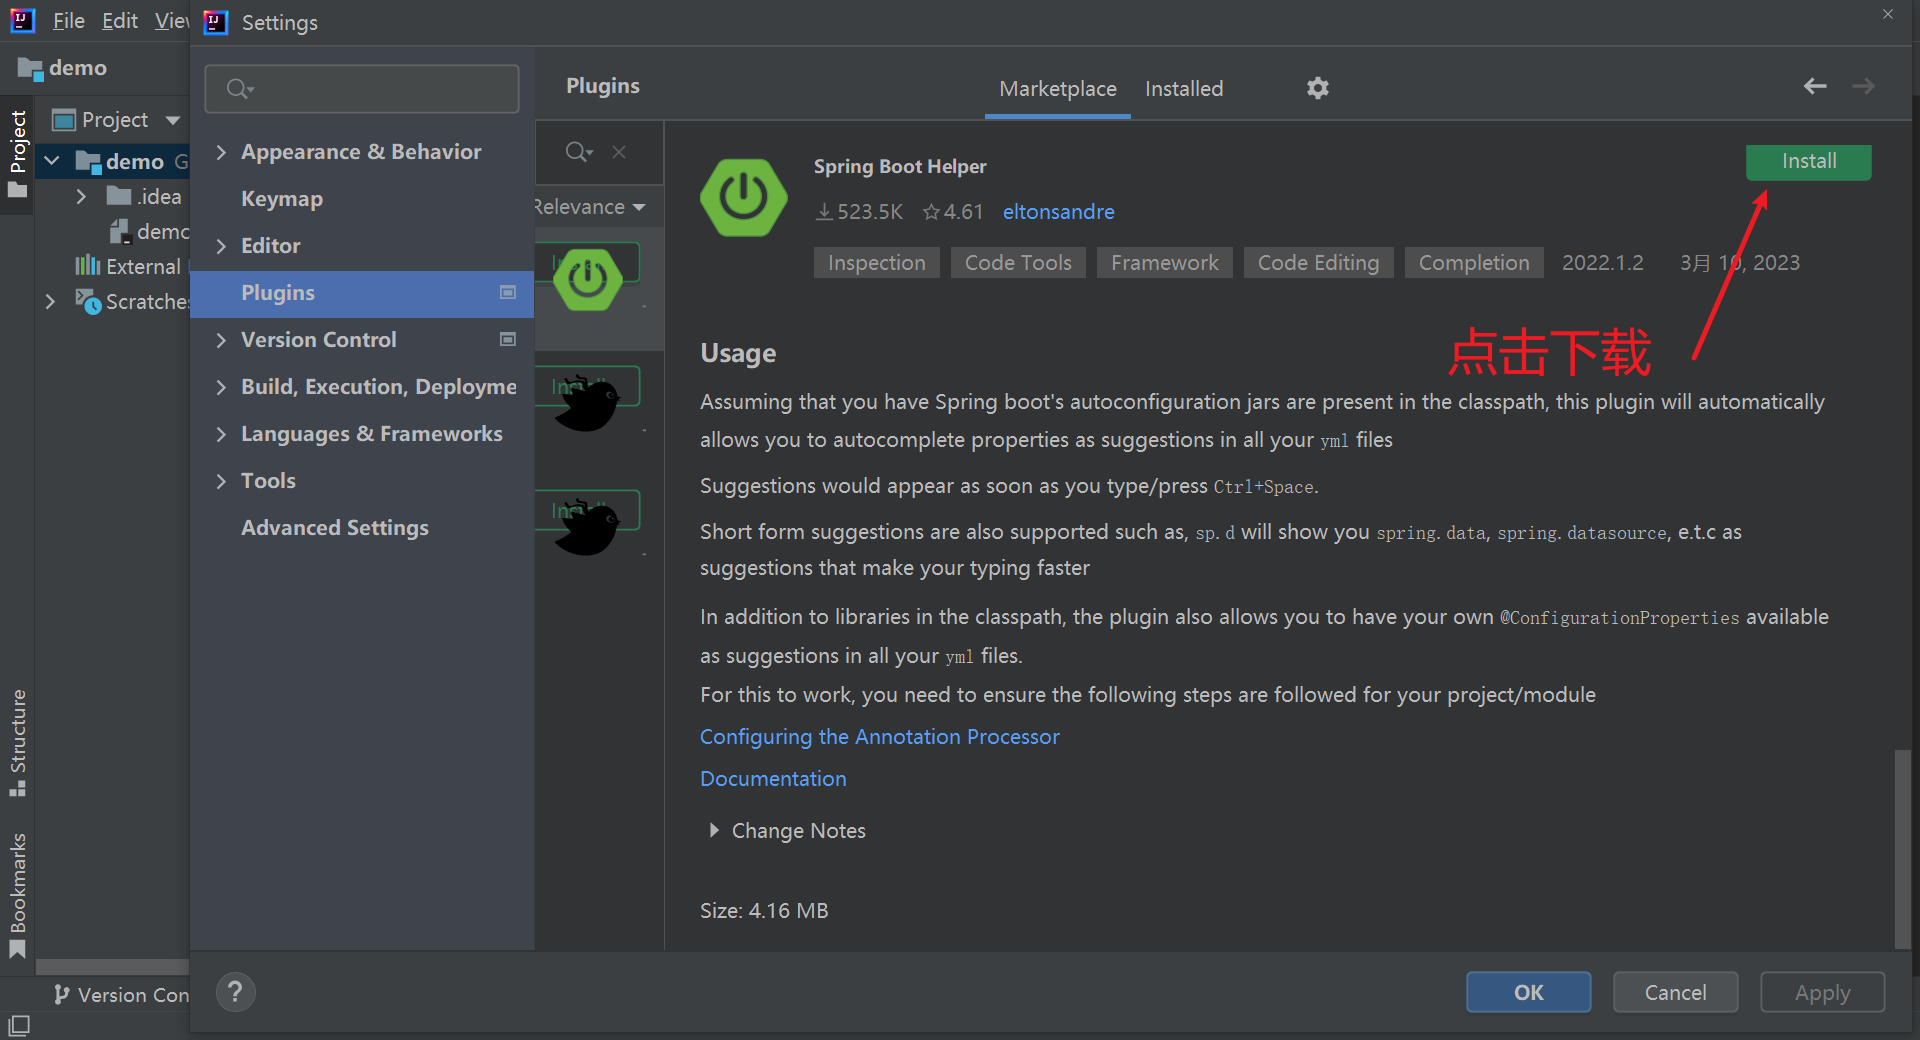Click the Completion tag
The image size is (1920, 1040).
pos(1474,263)
